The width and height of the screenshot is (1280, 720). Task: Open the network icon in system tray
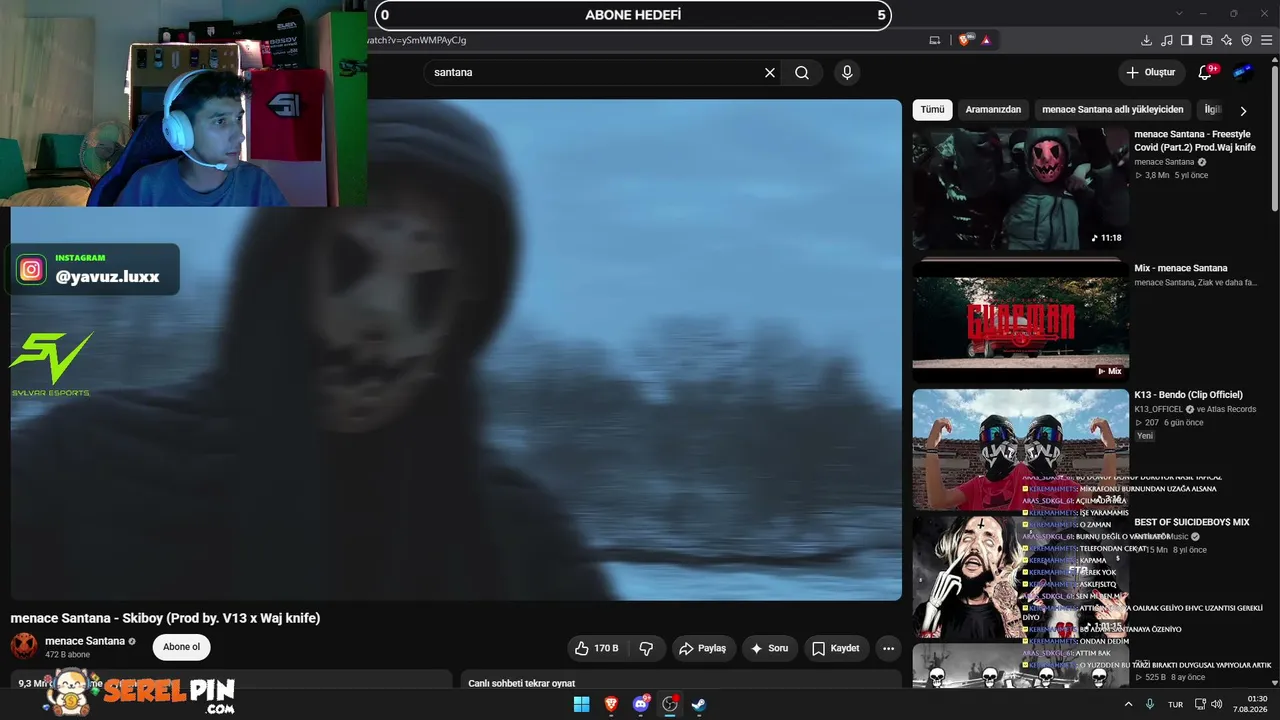pyautogui.click(x=1198, y=704)
